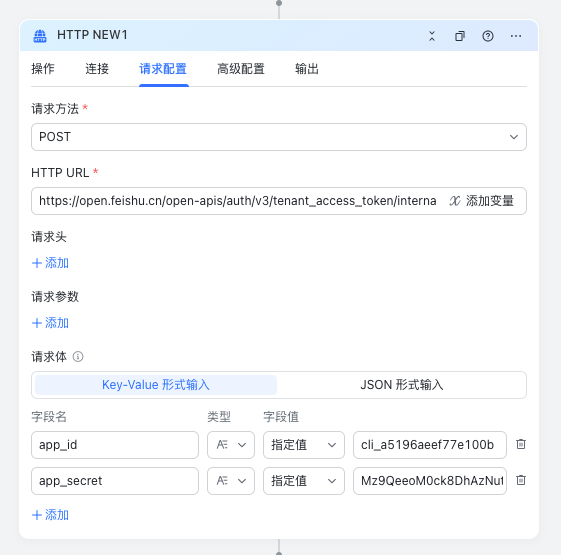The width and height of the screenshot is (561, 555).
Task: Click the HTTP URL label
Action: (x=60, y=172)
